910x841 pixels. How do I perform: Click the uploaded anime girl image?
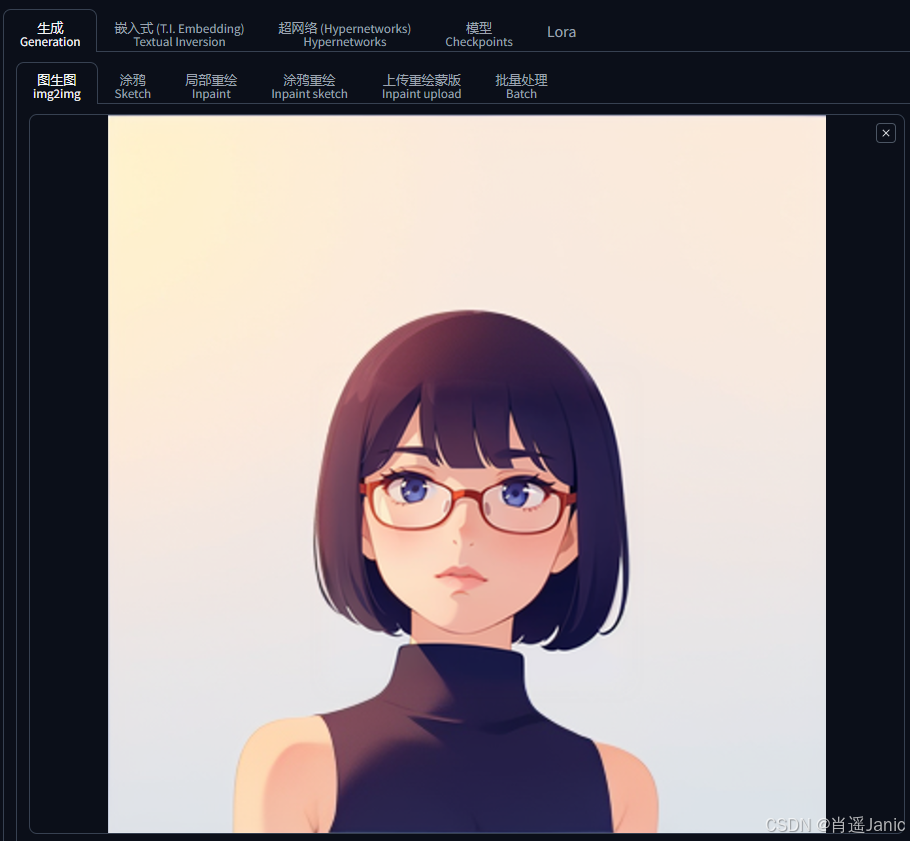pos(467,474)
